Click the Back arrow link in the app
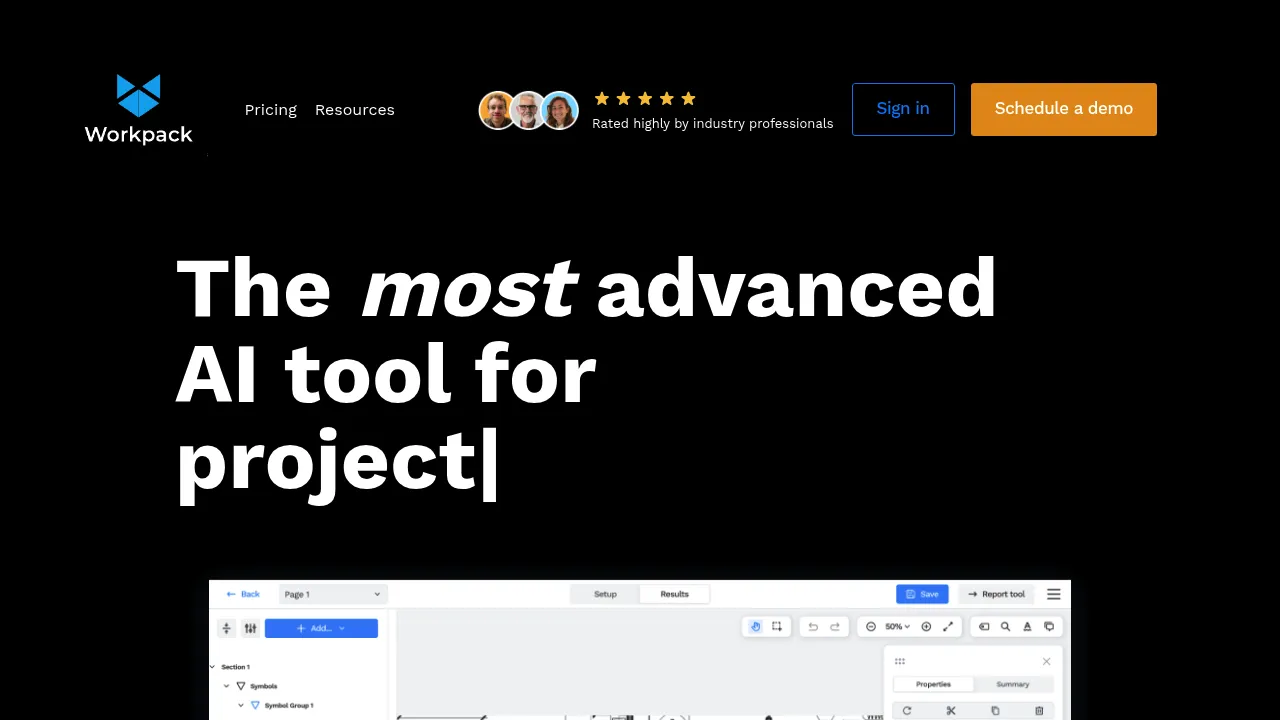 (x=243, y=594)
